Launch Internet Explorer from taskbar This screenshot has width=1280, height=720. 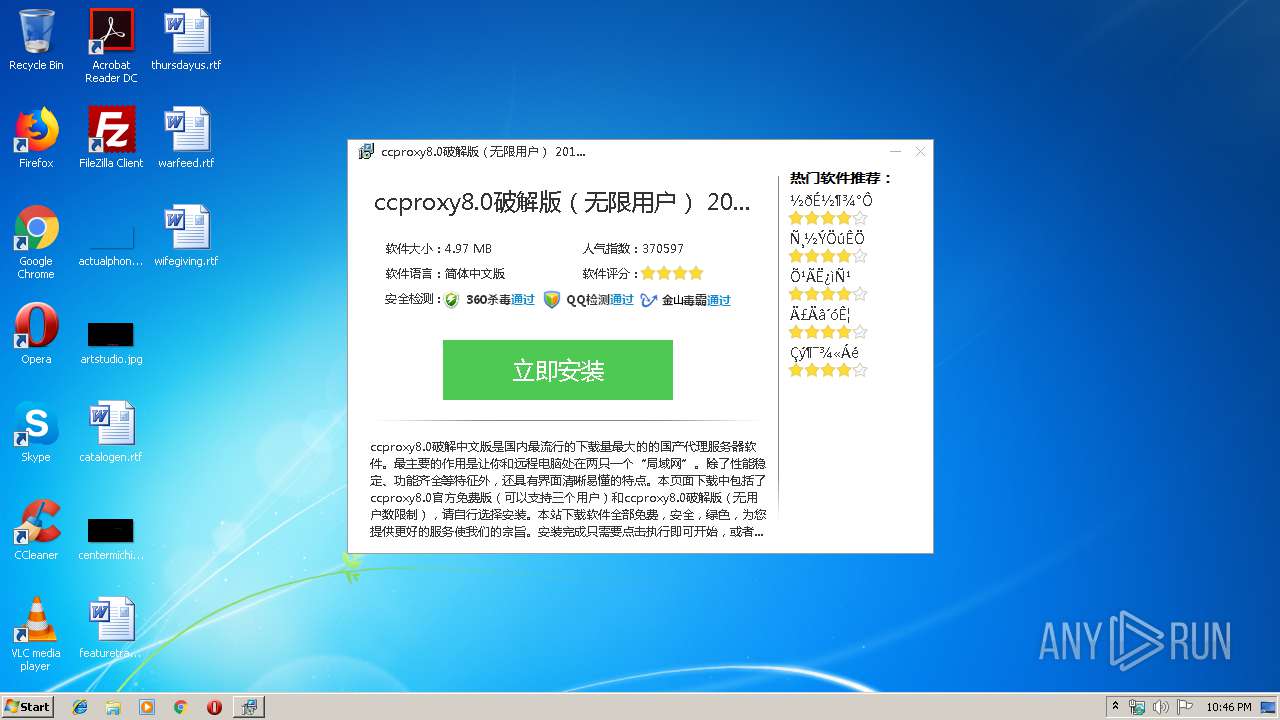coord(80,707)
